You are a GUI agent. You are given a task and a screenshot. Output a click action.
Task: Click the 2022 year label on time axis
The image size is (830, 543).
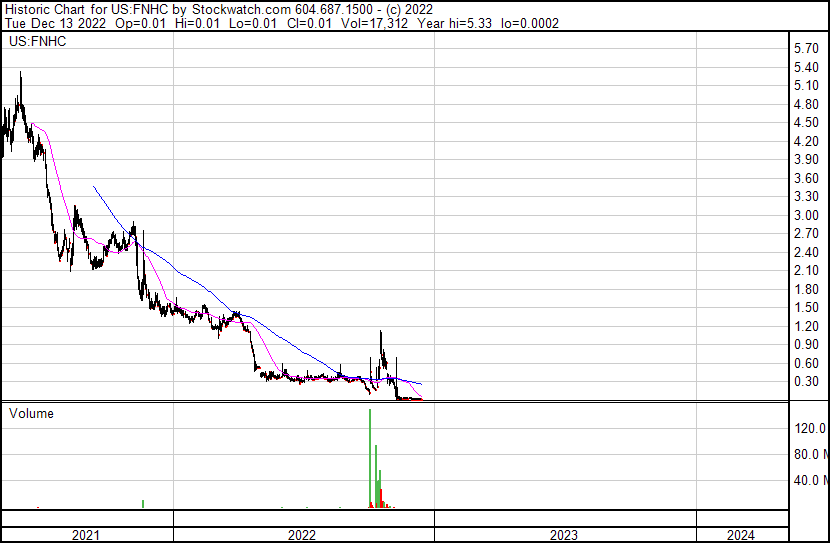tap(302, 535)
